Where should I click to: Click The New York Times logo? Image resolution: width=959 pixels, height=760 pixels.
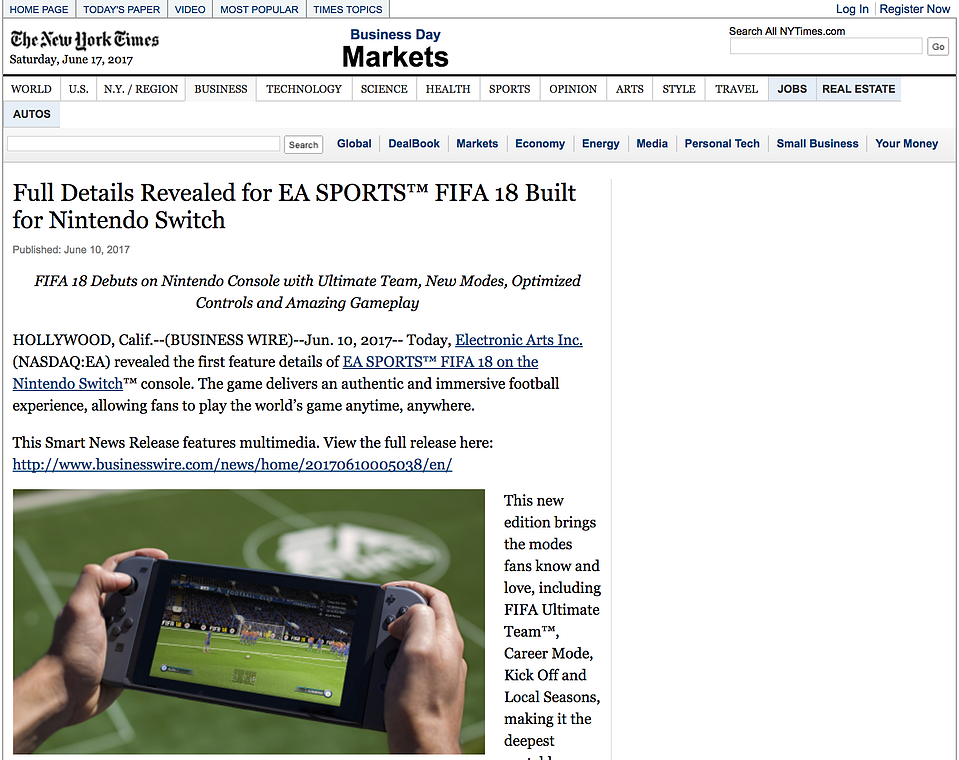(84, 40)
